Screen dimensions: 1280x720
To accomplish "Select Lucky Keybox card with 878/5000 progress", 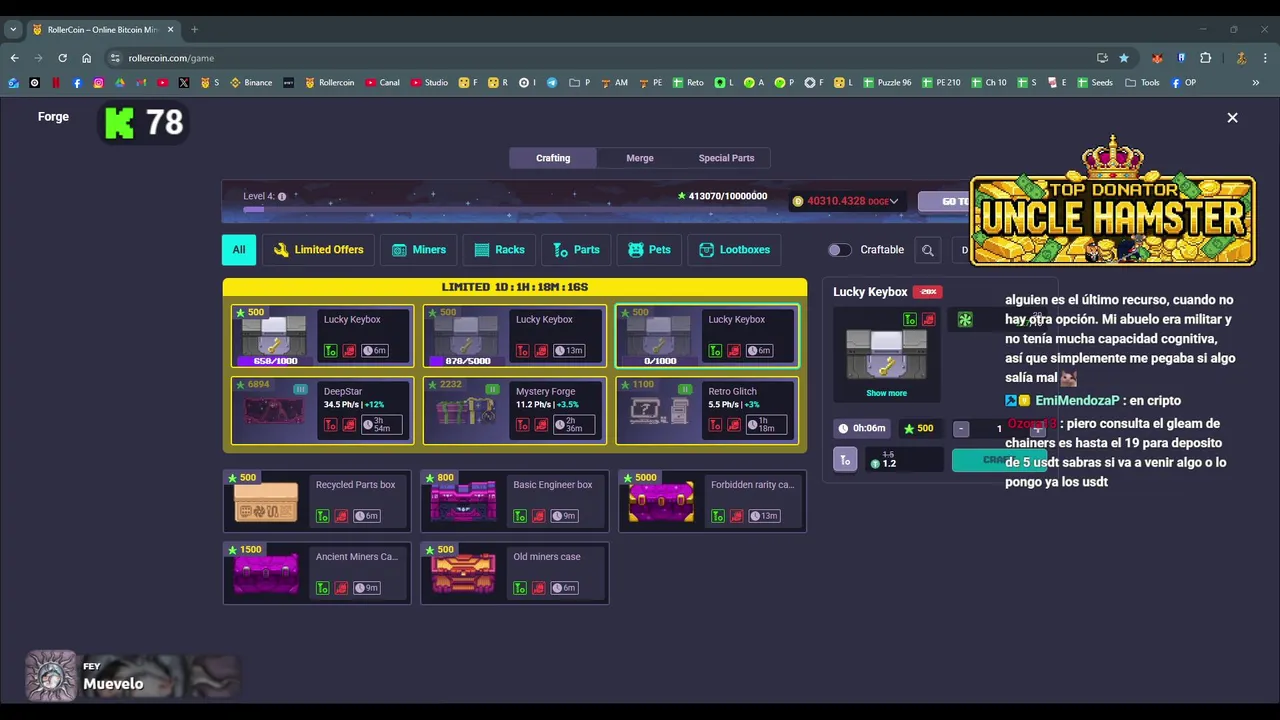I will [514, 337].
